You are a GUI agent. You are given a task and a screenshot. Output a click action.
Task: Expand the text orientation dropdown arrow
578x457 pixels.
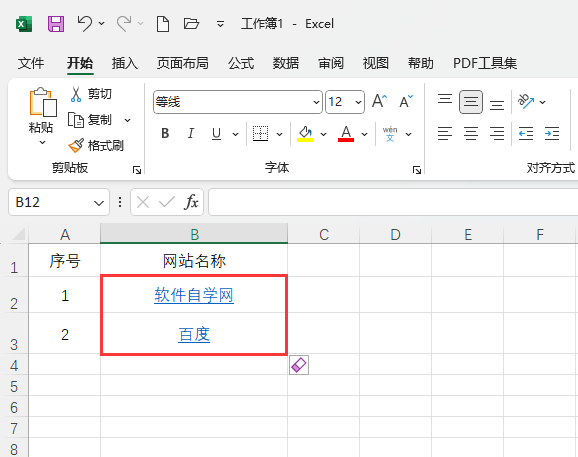[x=543, y=102]
